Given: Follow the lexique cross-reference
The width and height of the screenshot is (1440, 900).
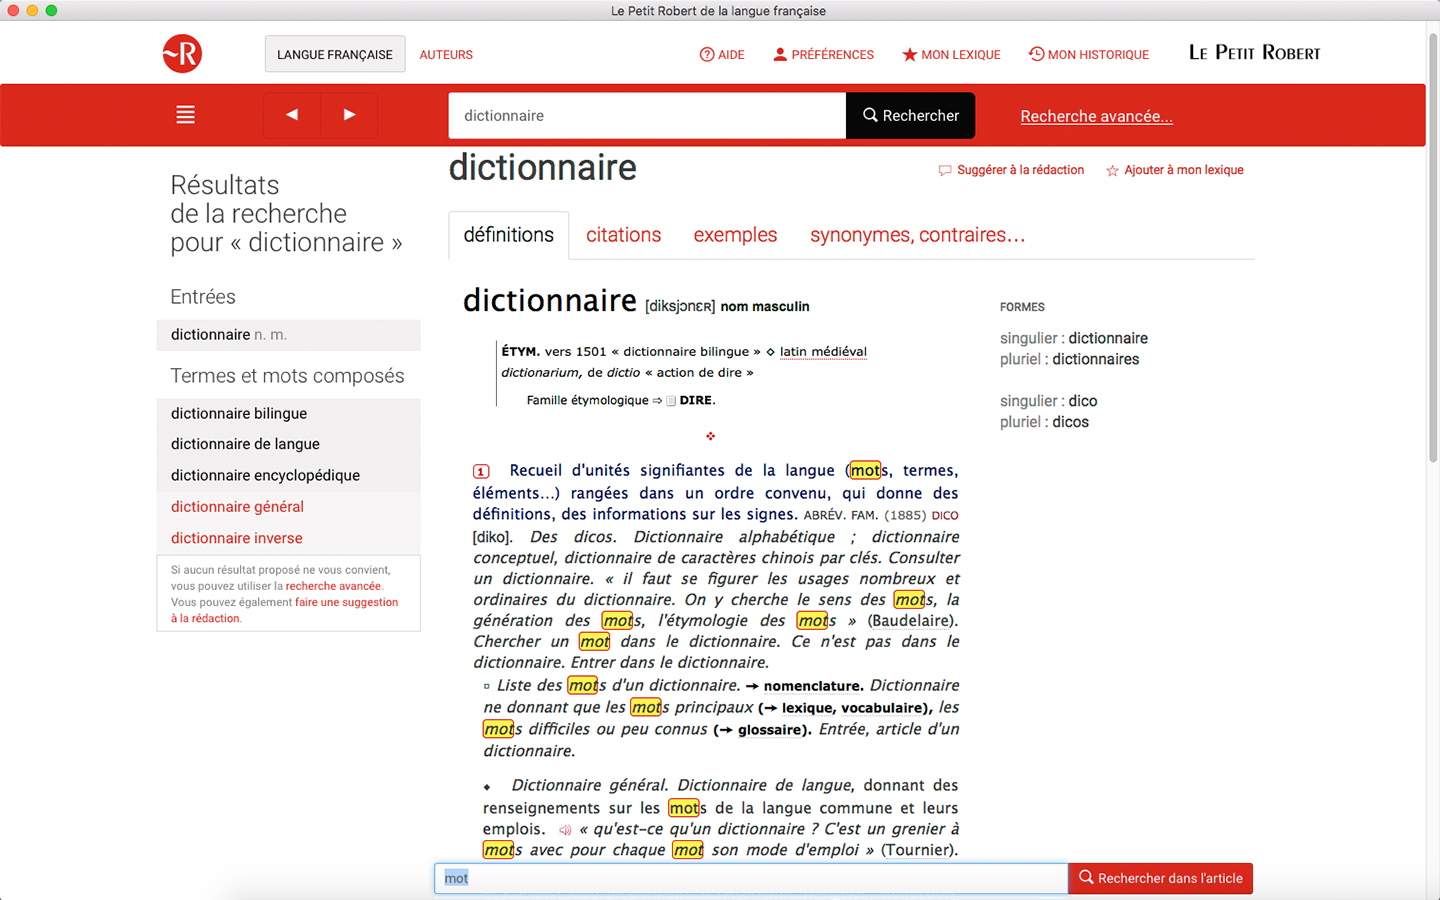Looking at the screenshot, I should pyautogui.click(x=808, y=708).
